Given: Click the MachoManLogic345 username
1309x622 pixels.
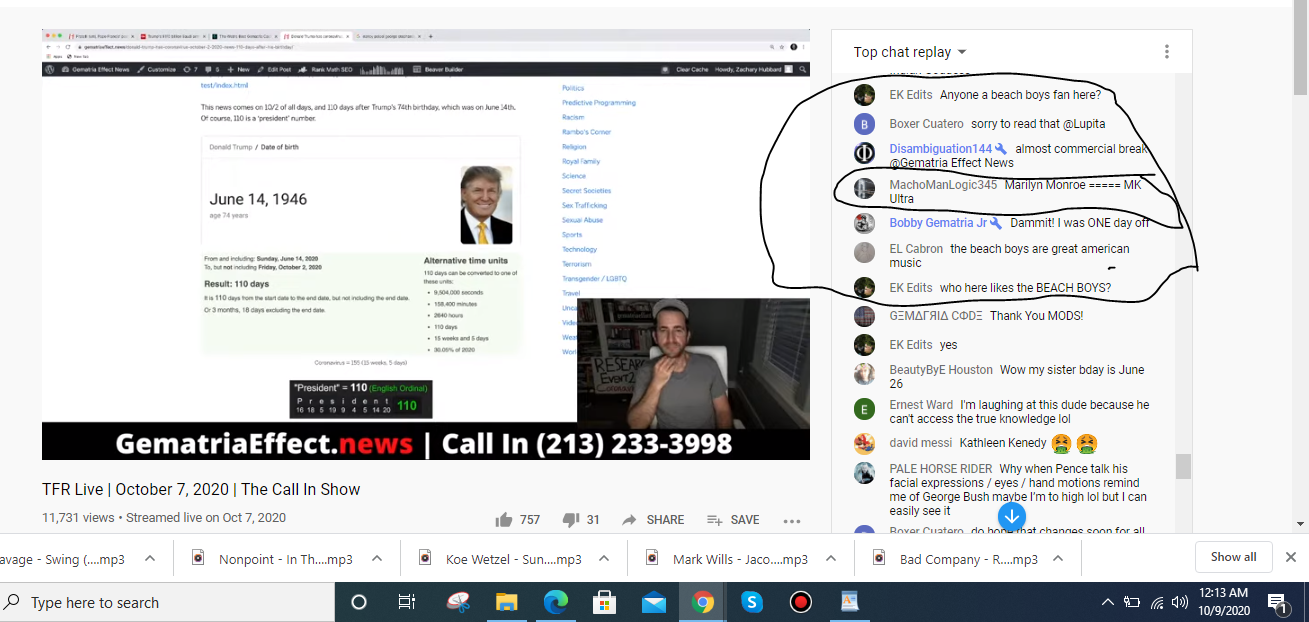Looking at the screenshot, I should click(943, 185).
